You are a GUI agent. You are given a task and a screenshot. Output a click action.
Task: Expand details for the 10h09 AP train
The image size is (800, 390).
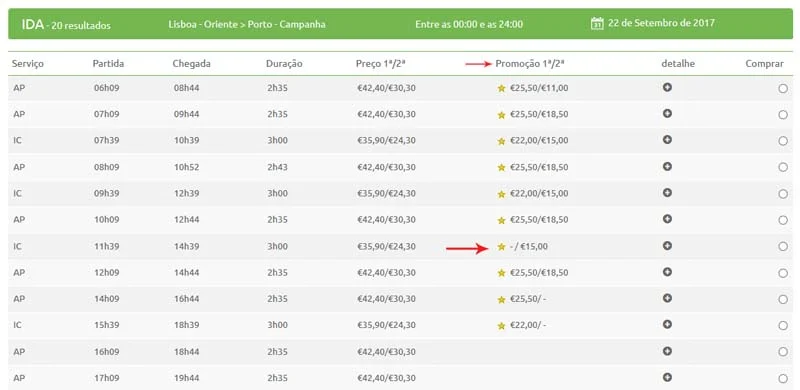pyautogui.click(x=667, y=219)
